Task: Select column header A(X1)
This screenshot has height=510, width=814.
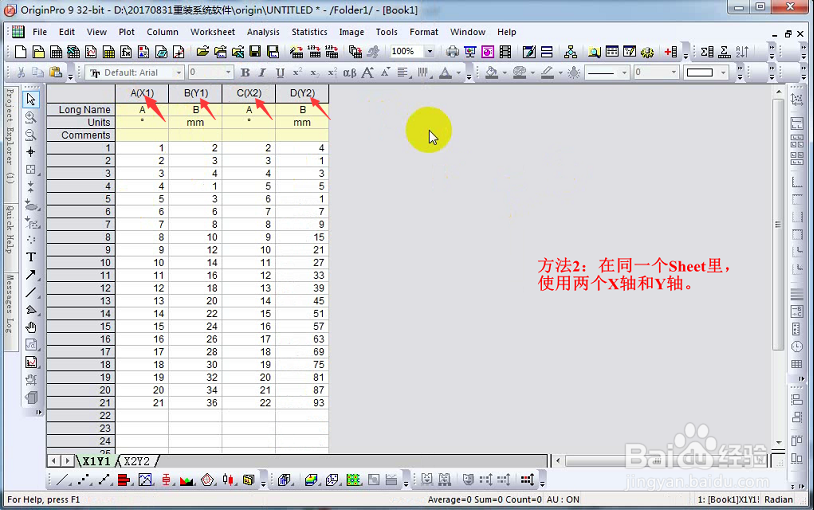Action: [142, 93]
